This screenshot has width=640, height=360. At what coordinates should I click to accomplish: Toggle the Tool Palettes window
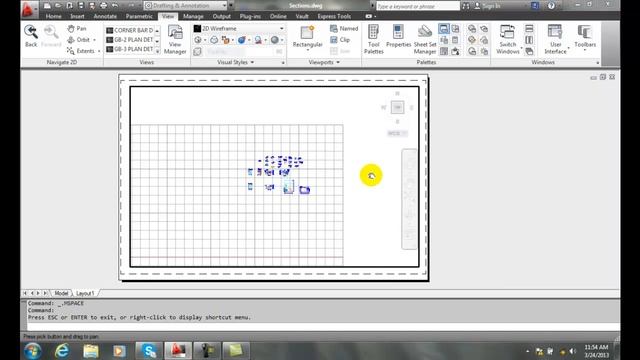tap(373, 40)
